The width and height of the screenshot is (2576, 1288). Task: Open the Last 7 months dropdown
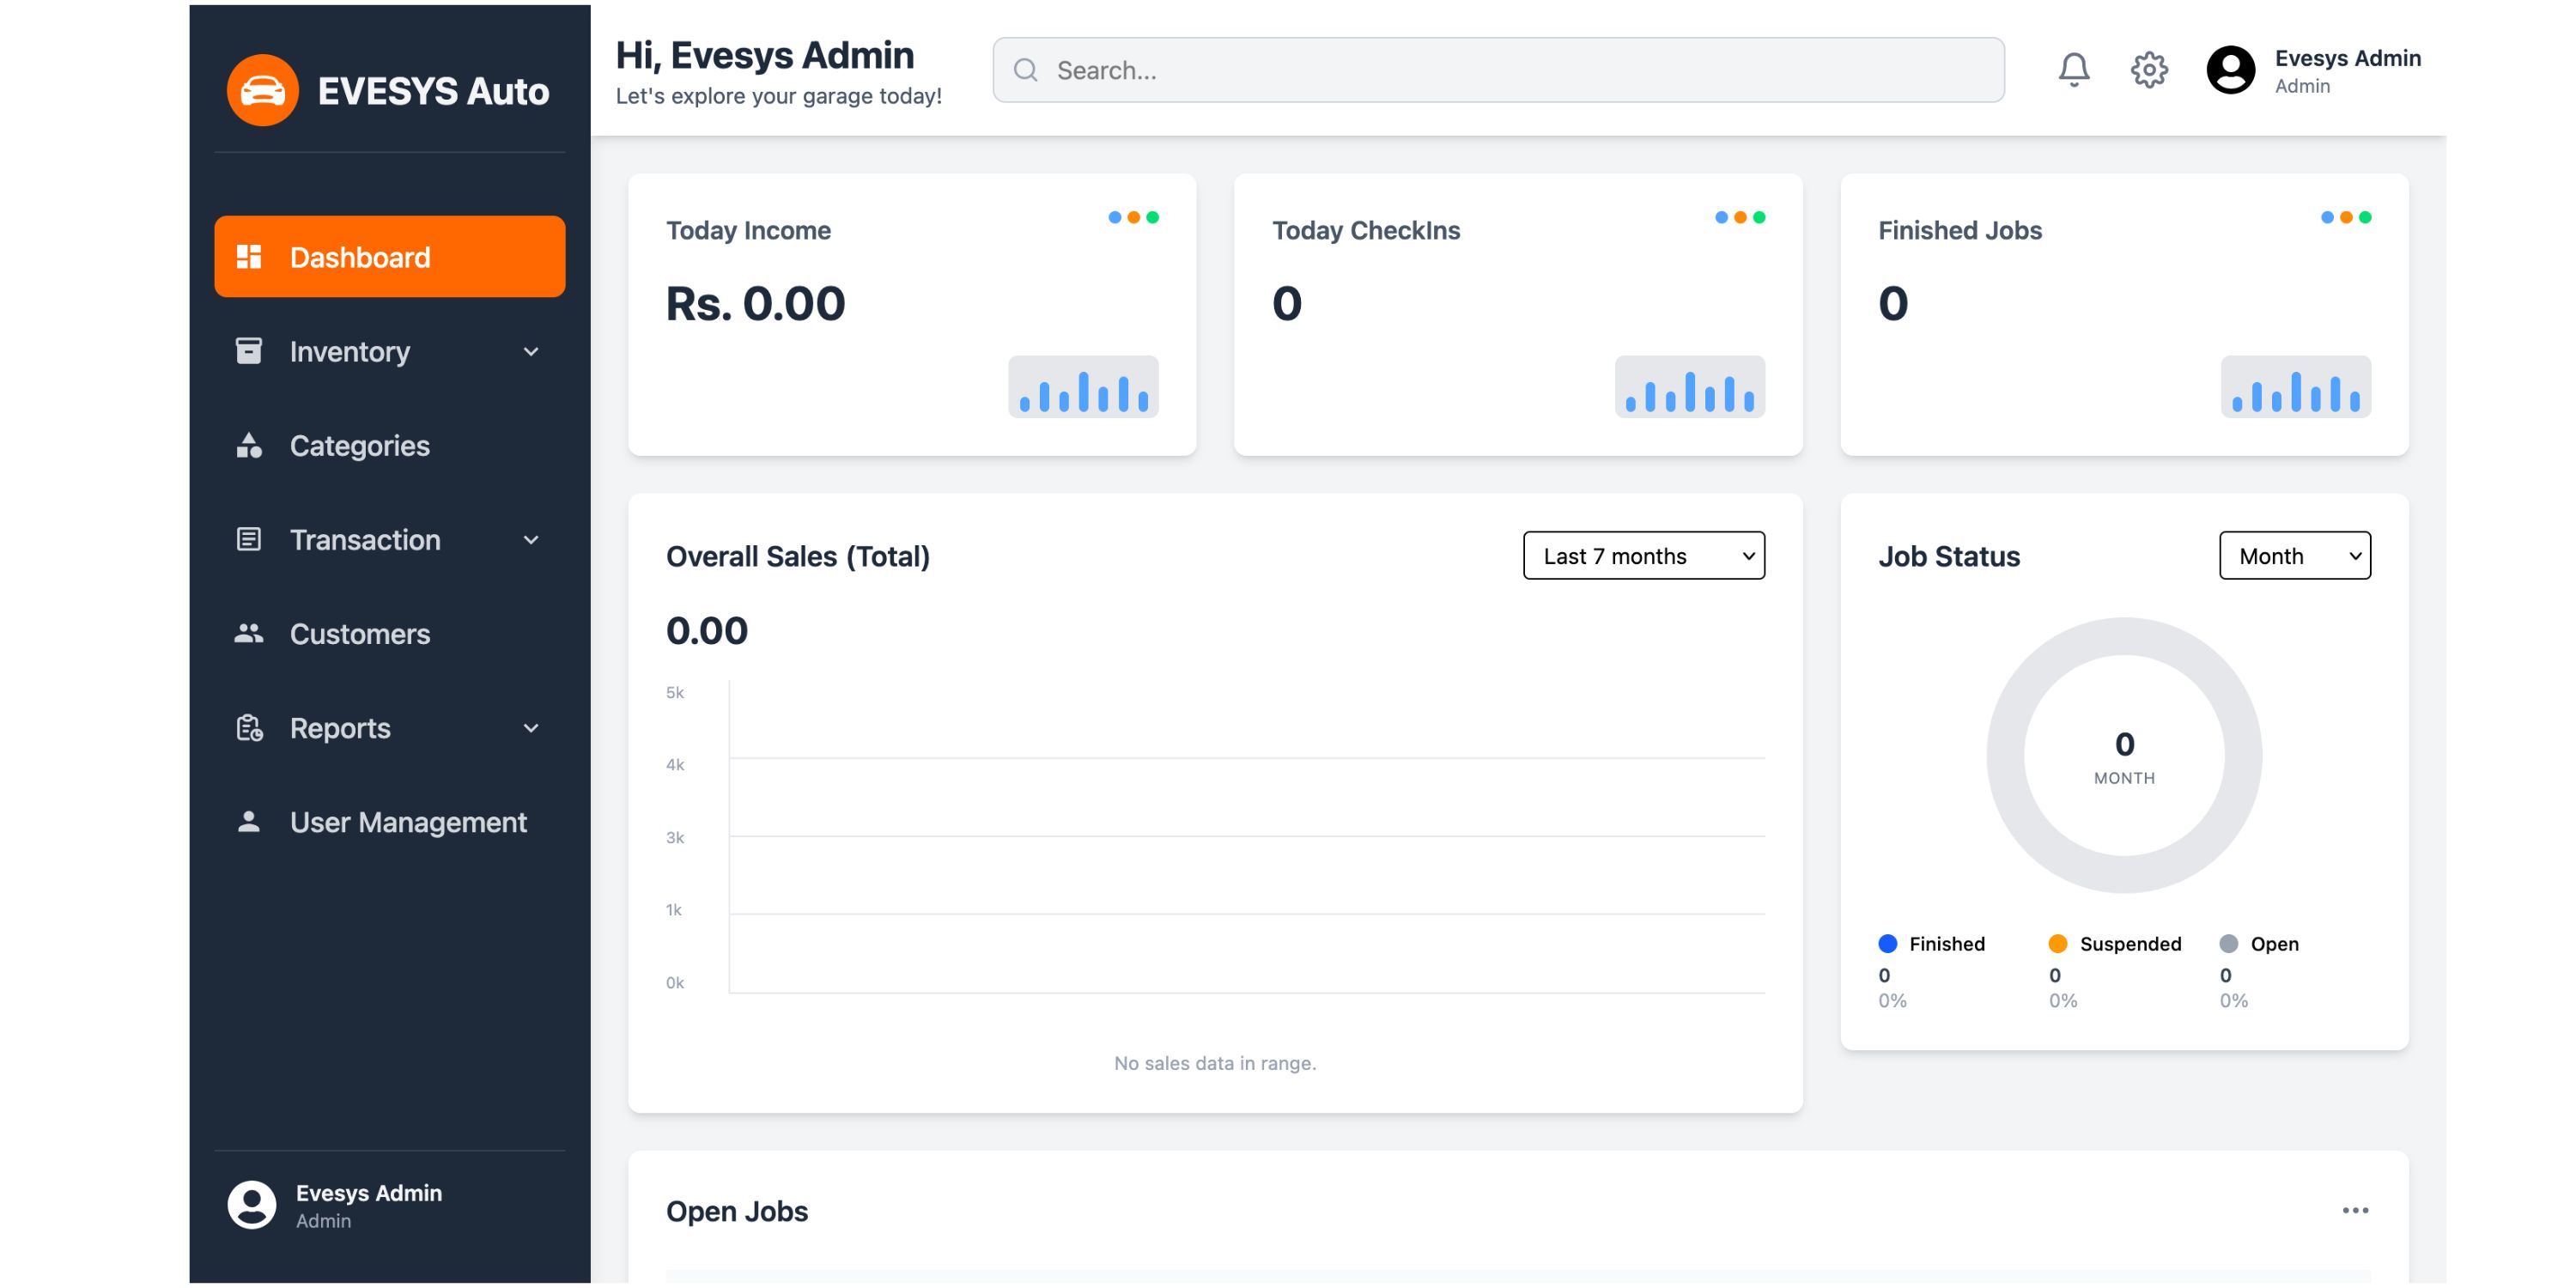[1643, 556]
